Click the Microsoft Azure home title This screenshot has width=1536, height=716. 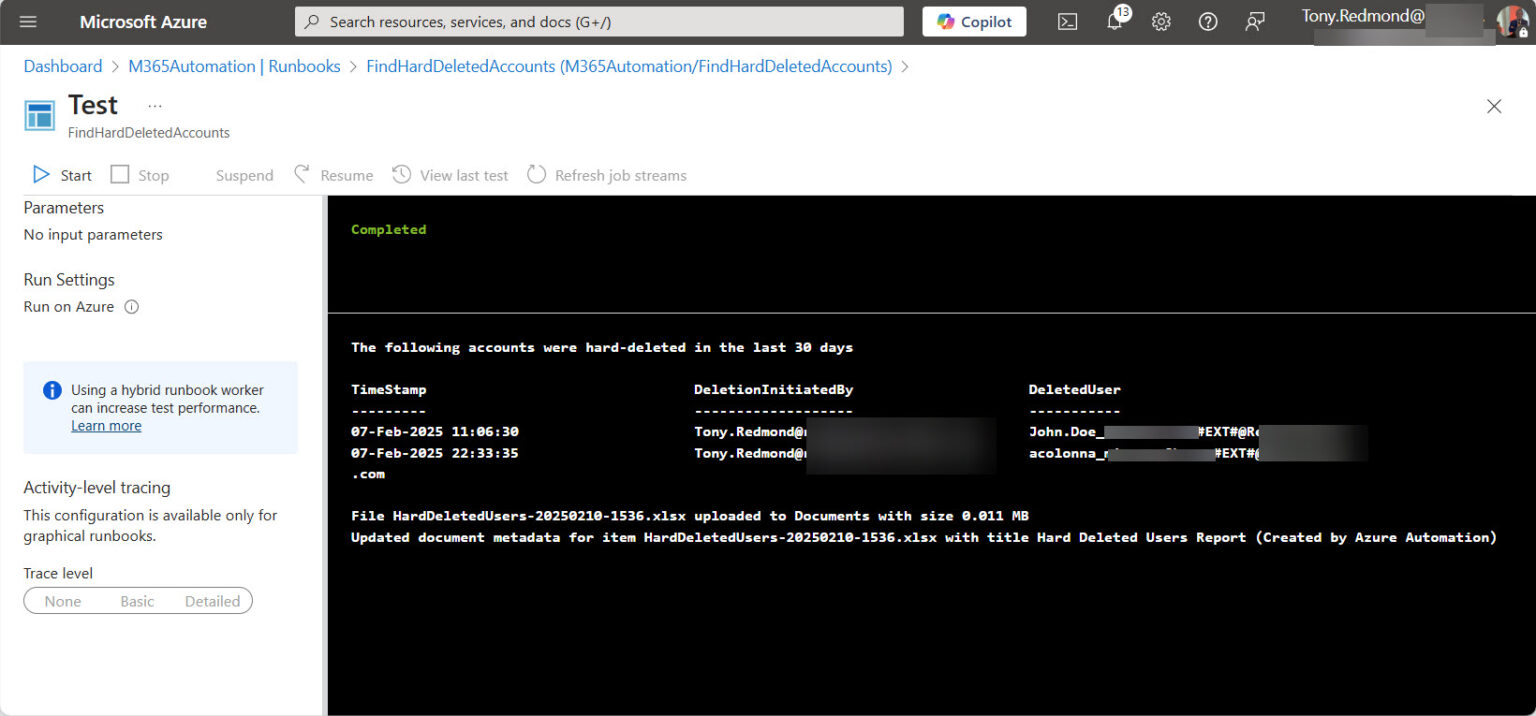[143, 22]
